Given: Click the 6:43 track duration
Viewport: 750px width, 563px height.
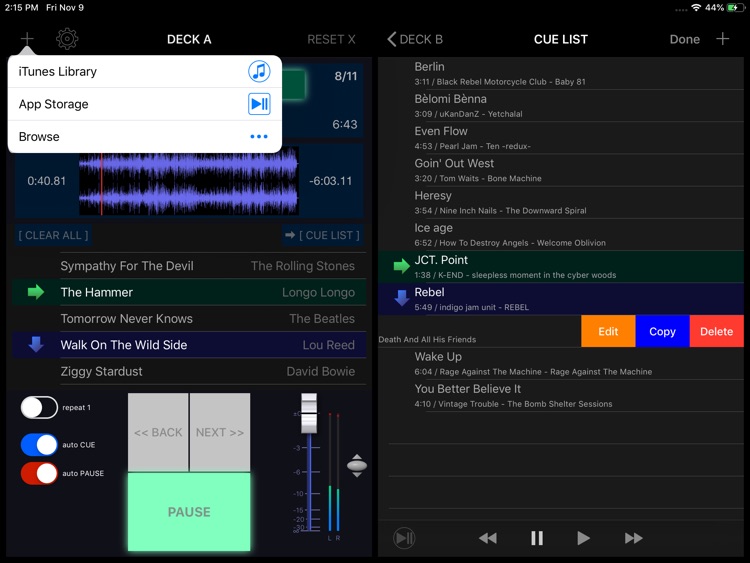Looking at the screenshot, I should click(345, 124).
